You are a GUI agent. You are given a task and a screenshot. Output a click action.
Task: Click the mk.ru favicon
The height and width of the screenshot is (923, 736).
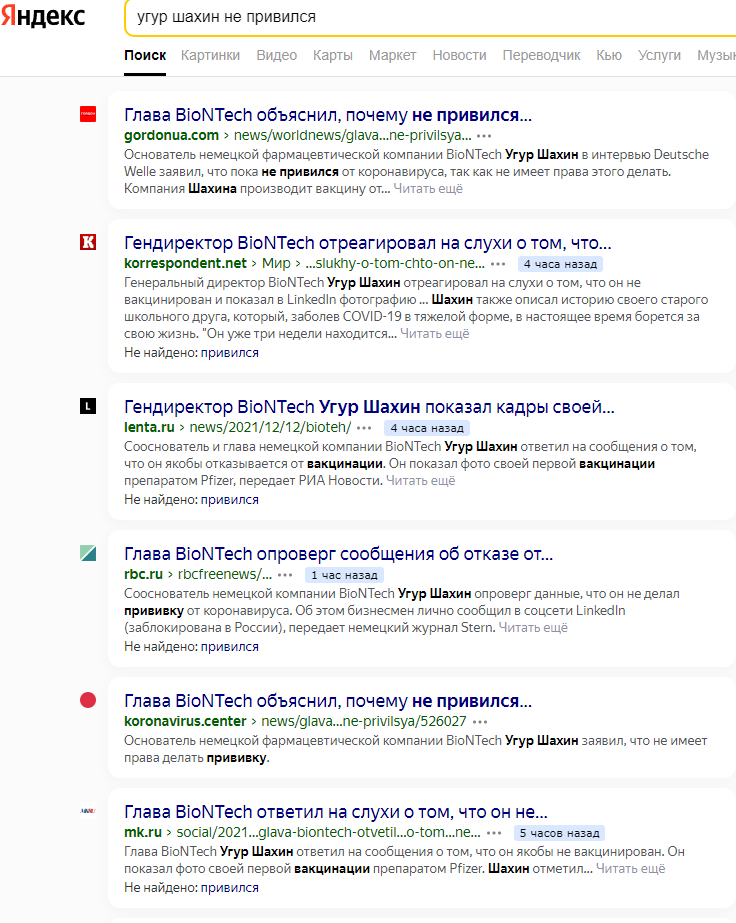click(x=88, y=811)
